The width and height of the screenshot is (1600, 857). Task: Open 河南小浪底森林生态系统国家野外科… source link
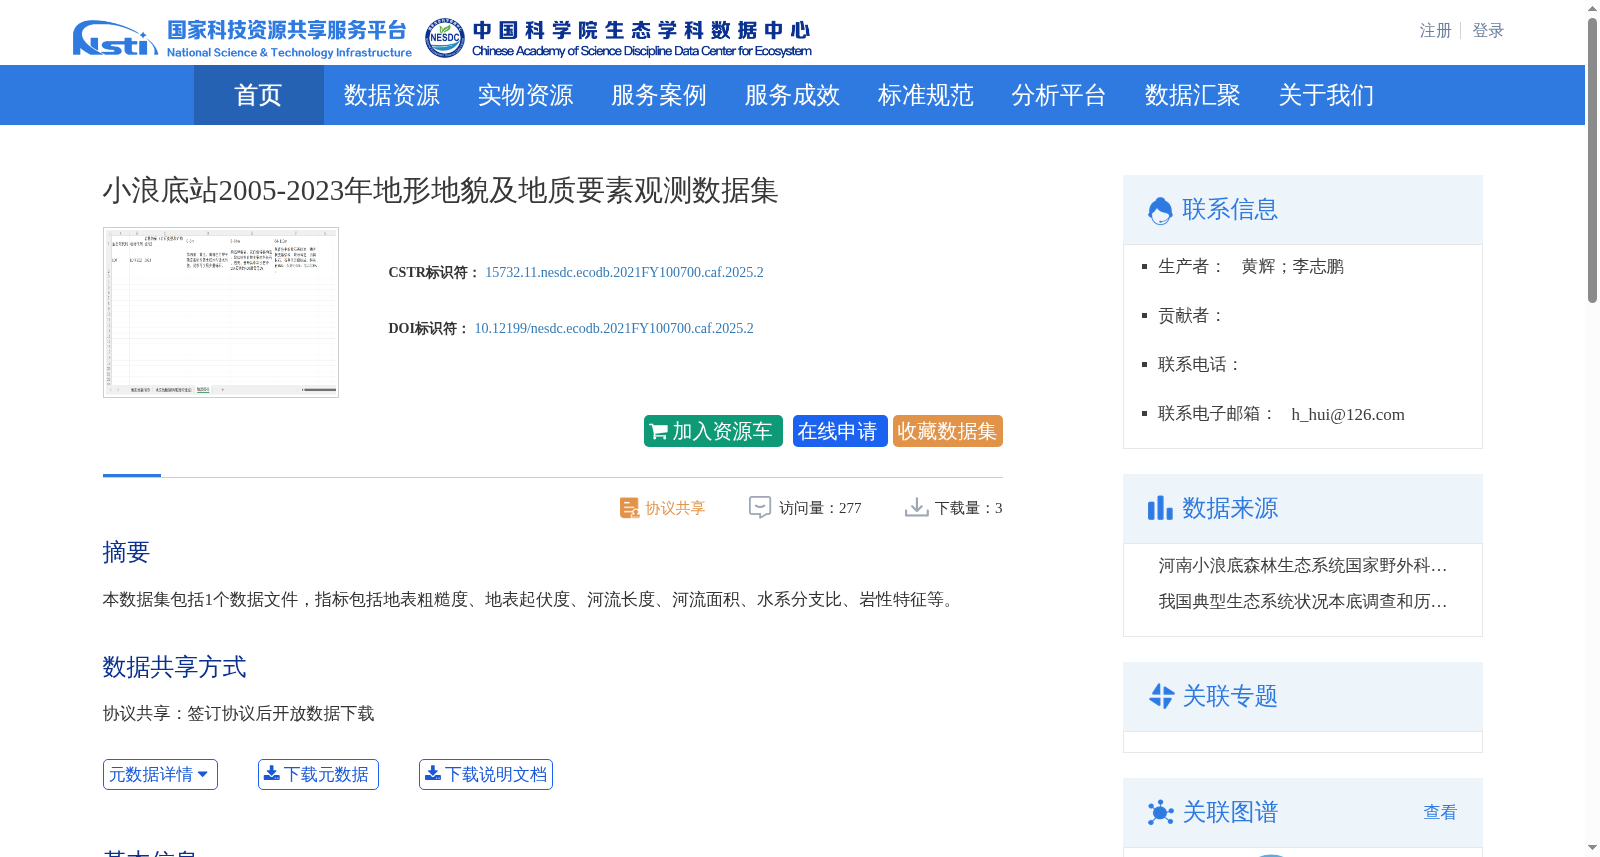pyautogui.click(x=1303, y=566)
